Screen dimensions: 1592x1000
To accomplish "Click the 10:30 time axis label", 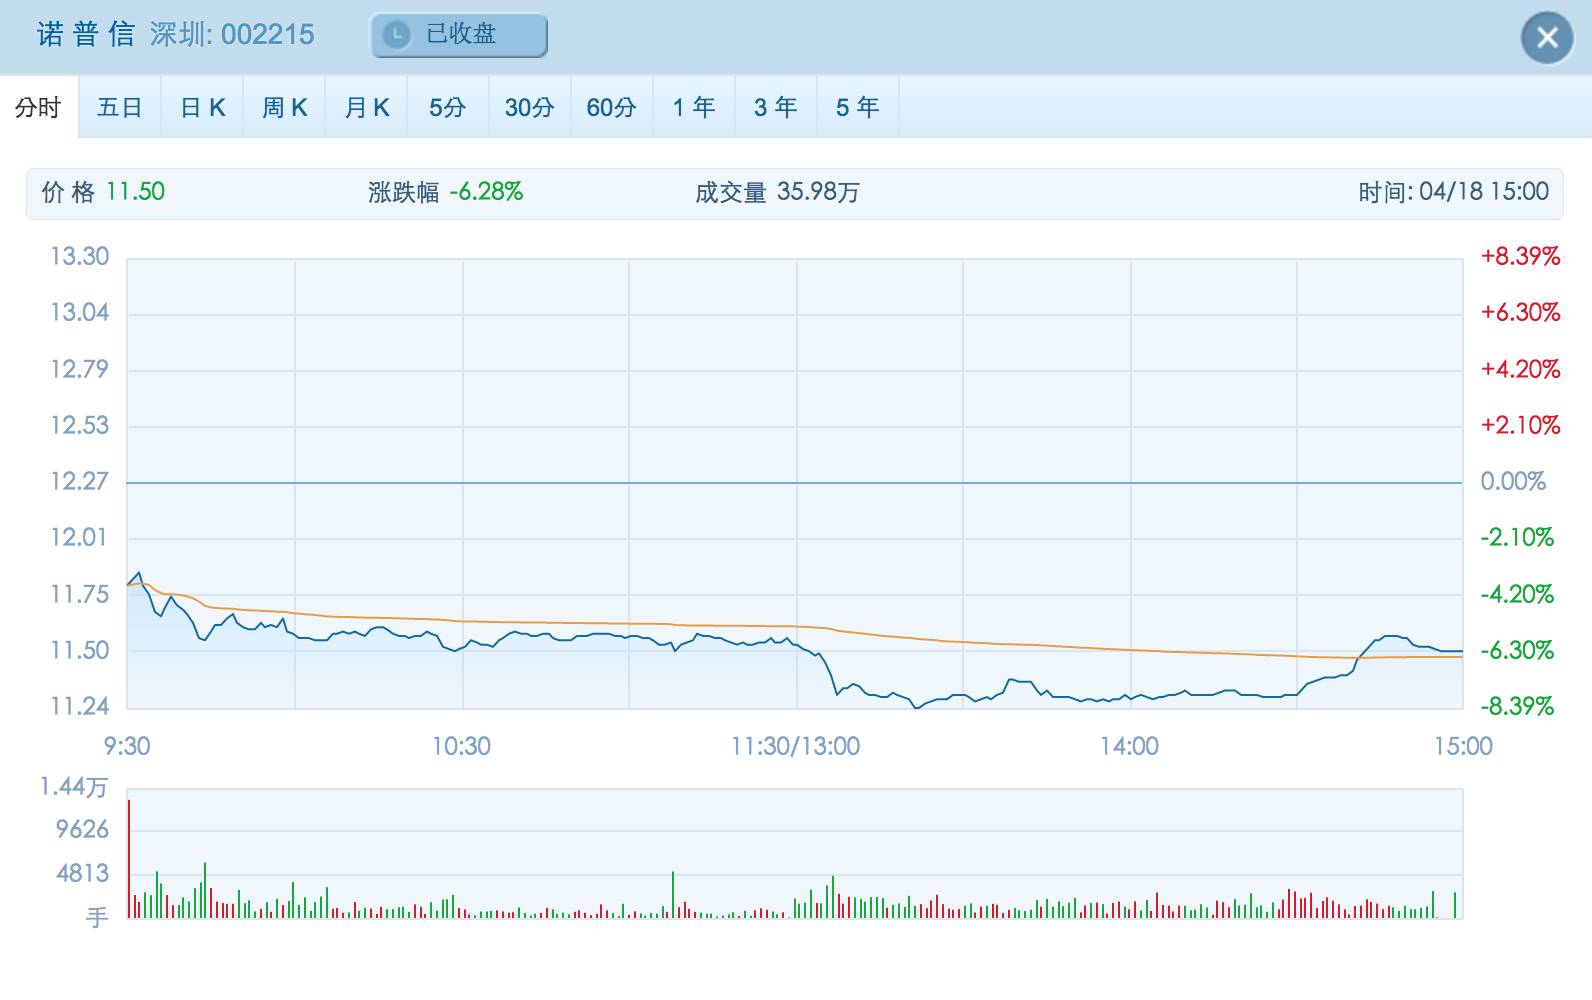I will 462,746.
